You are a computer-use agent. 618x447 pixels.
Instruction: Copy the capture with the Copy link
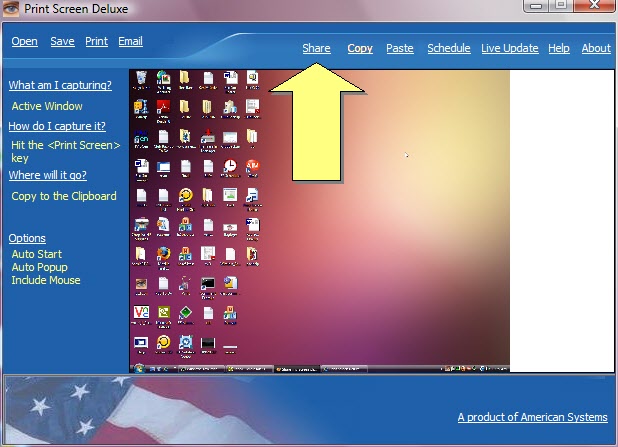[x=360, y=48]
